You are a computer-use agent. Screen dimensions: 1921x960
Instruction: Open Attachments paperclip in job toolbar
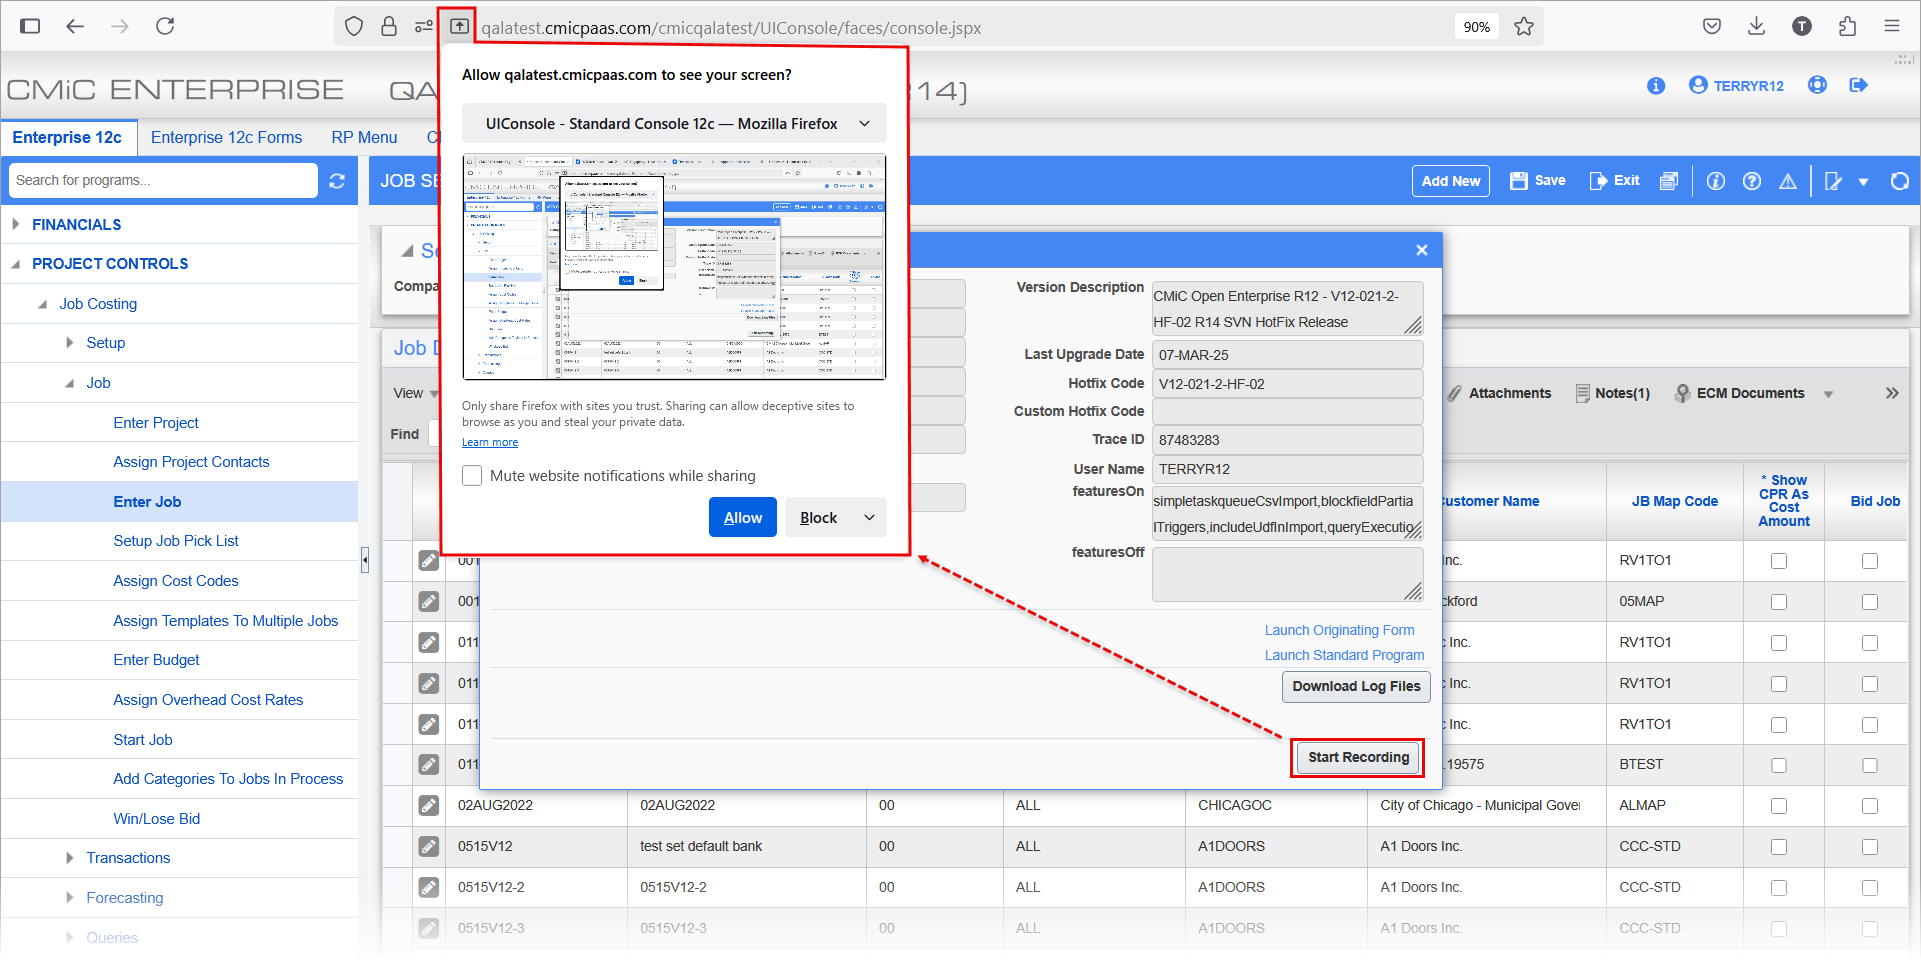pos(1498,393)
